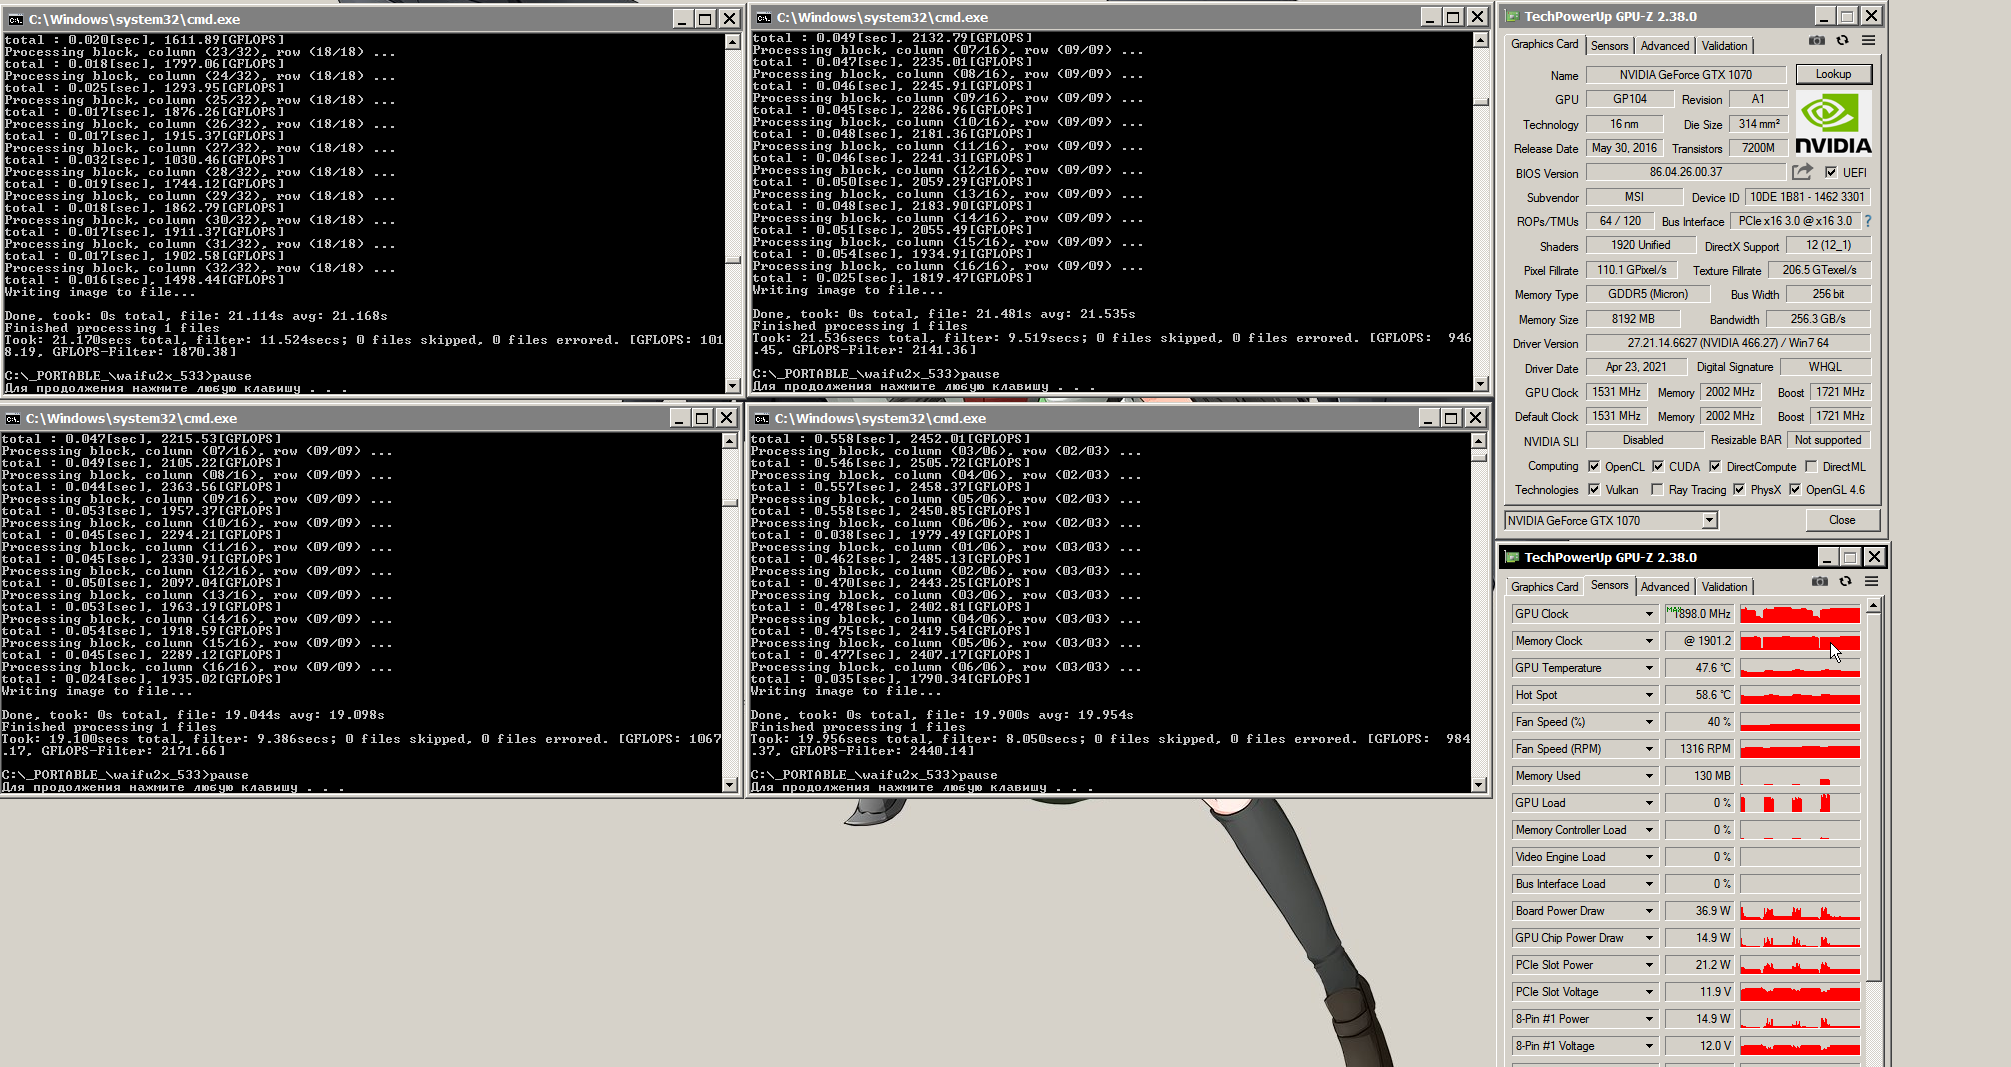Open the Memory Used sensor dropdown
Image resolution: width=2011 pixels, height=1067 pixels.
(x=1649, y=776)
